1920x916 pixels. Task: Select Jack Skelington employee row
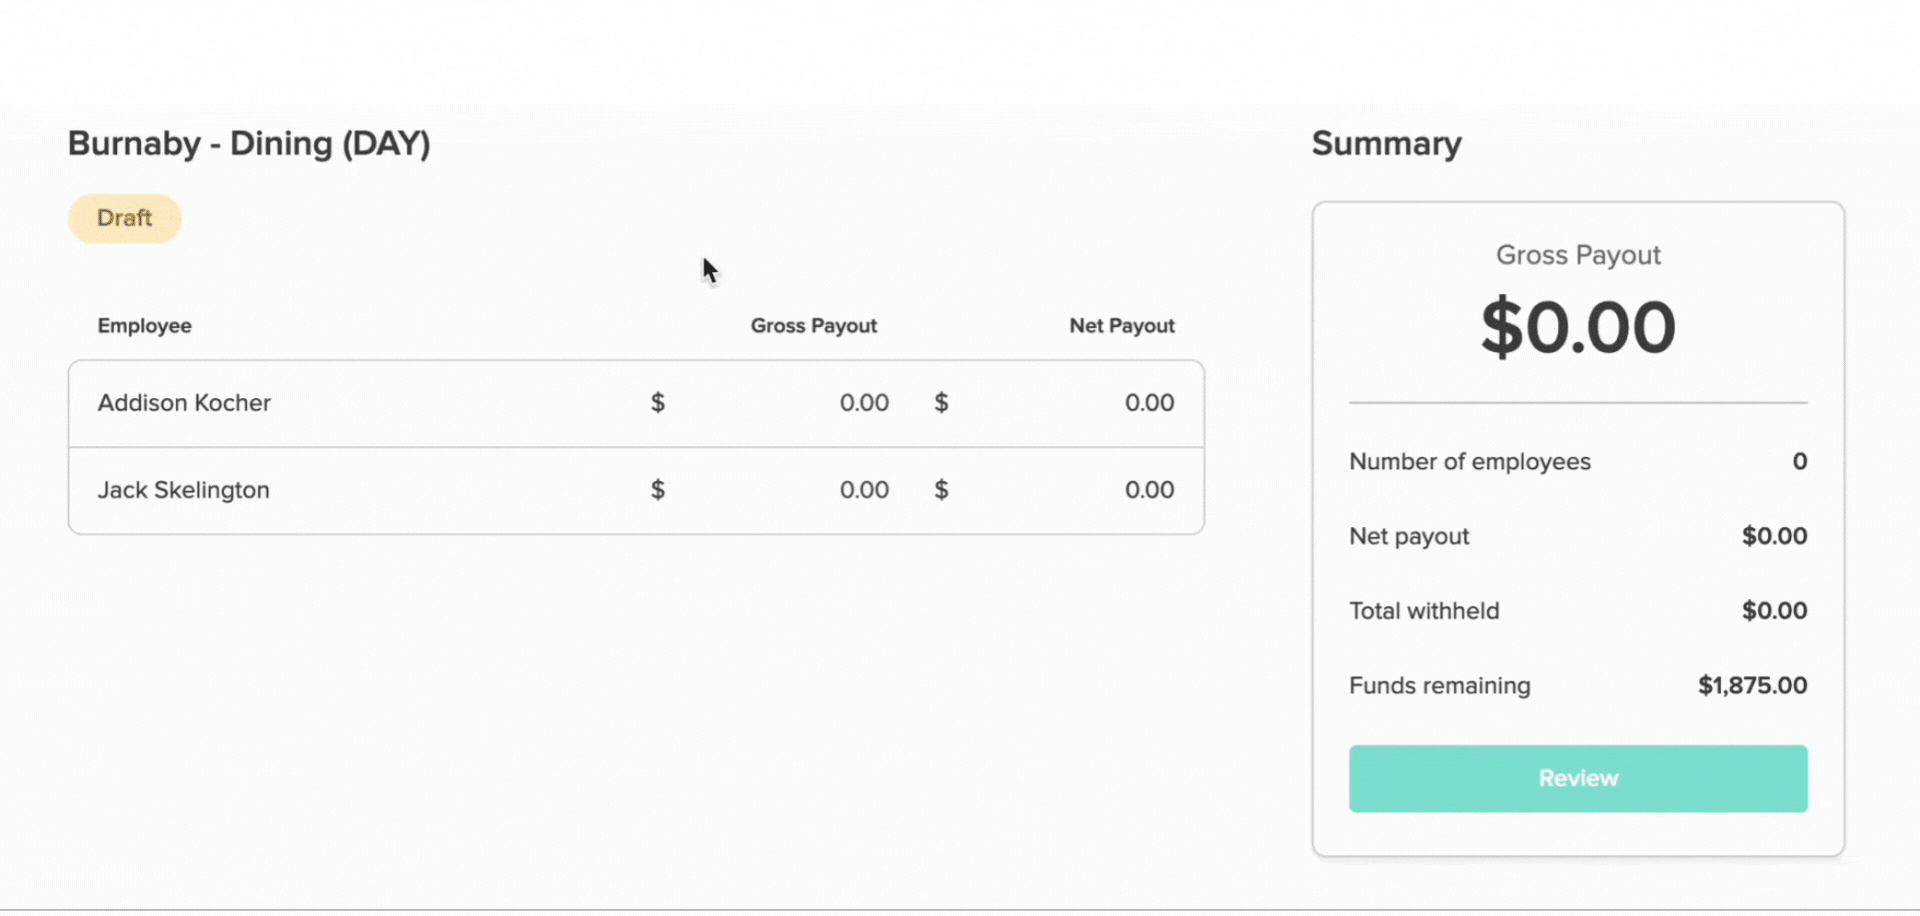[x=636, y=490]
